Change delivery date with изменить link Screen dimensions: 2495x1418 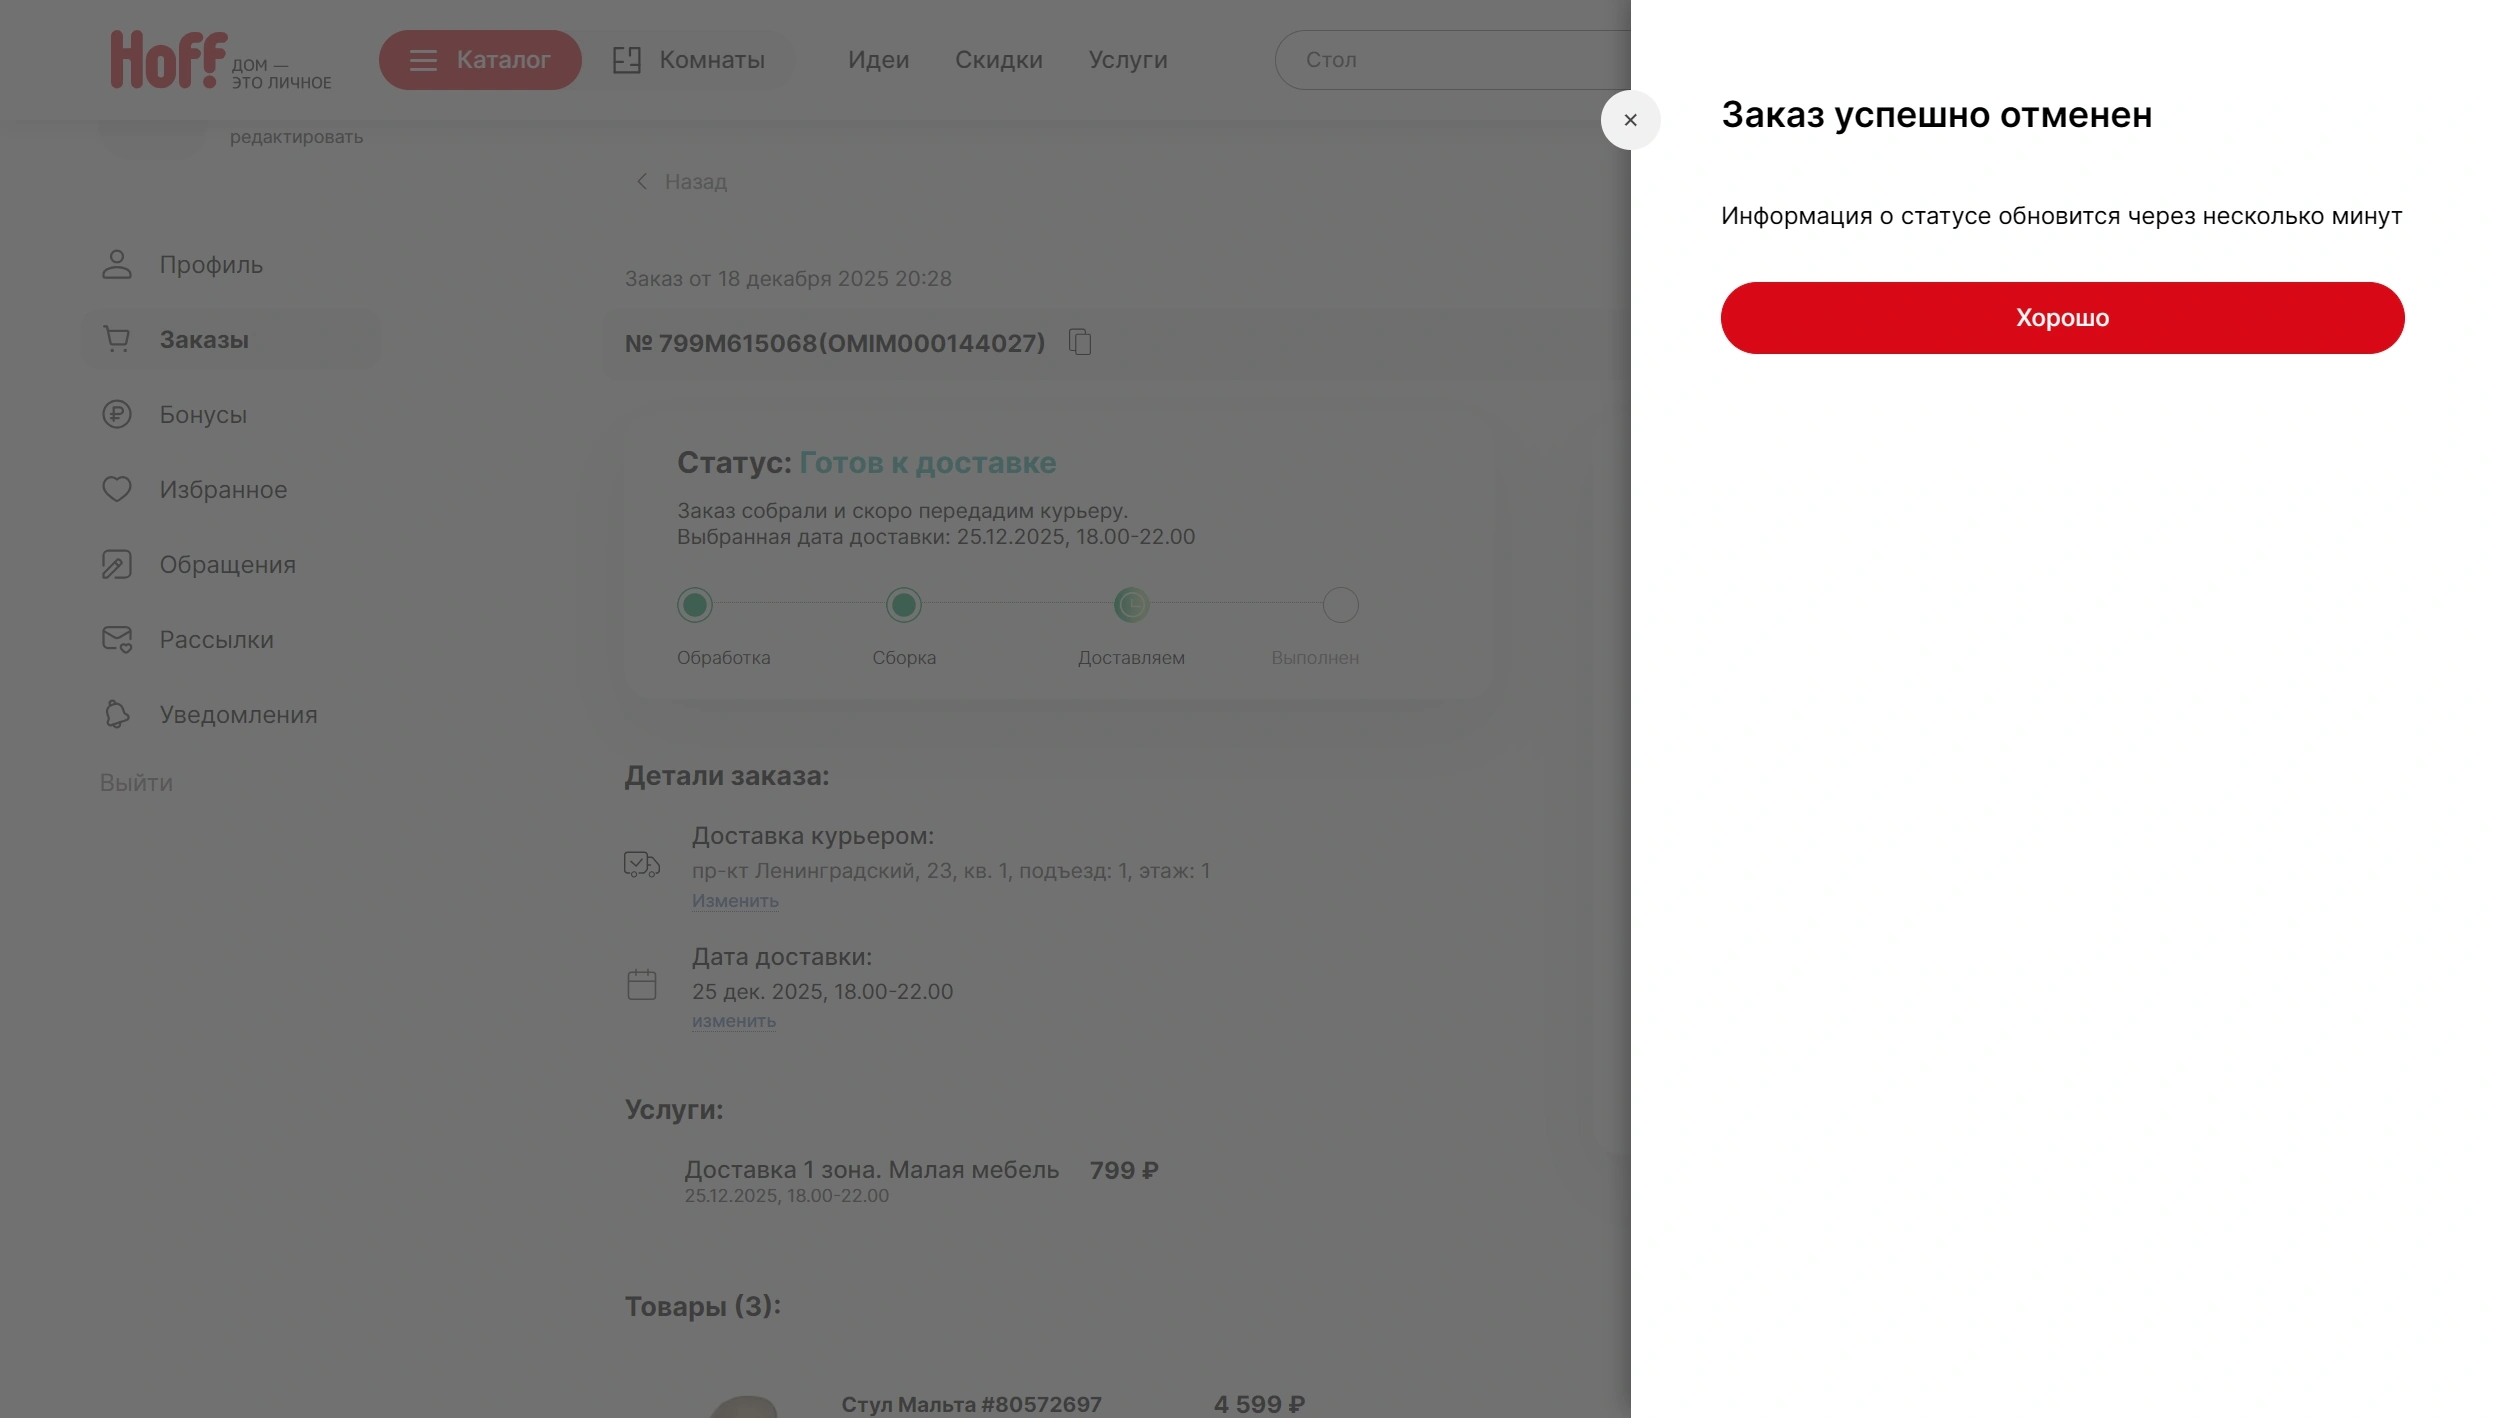click(734, 1021)
